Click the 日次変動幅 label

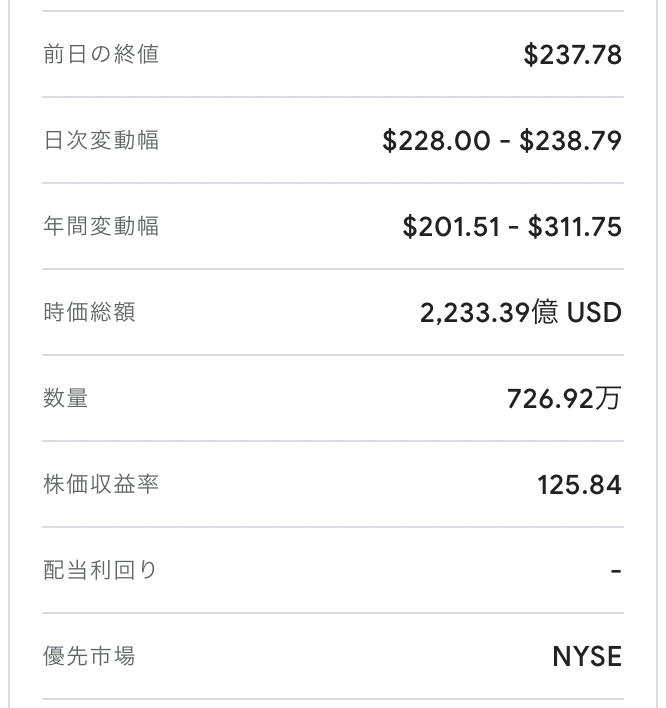click(101, 140)
